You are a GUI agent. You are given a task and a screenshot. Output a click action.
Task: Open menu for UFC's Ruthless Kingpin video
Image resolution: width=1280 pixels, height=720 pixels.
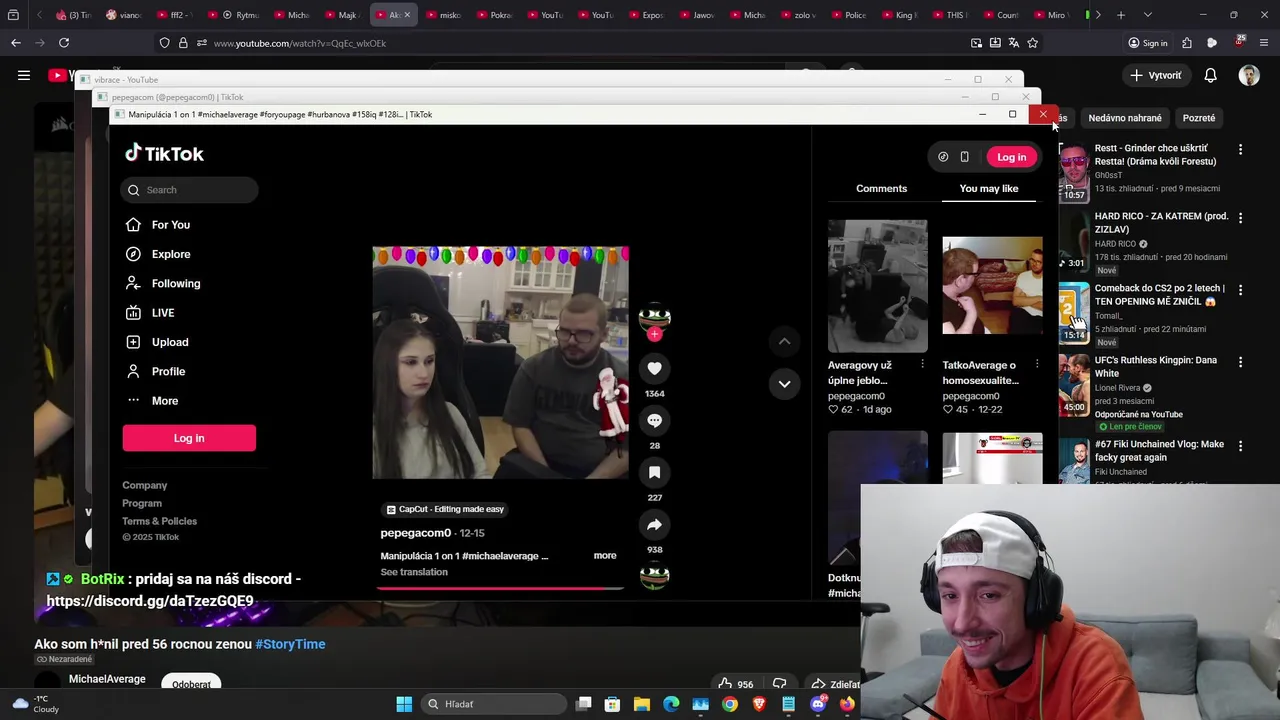point(1240,361)
